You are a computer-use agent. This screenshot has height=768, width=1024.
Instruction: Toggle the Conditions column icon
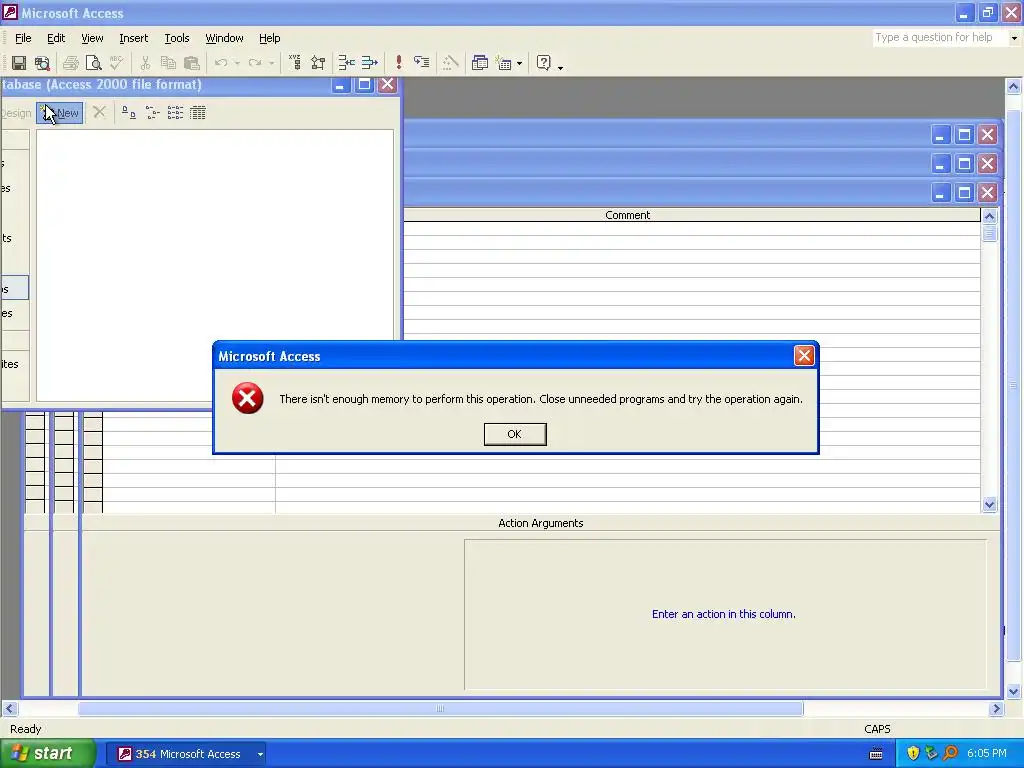click(x=318, y=63)
